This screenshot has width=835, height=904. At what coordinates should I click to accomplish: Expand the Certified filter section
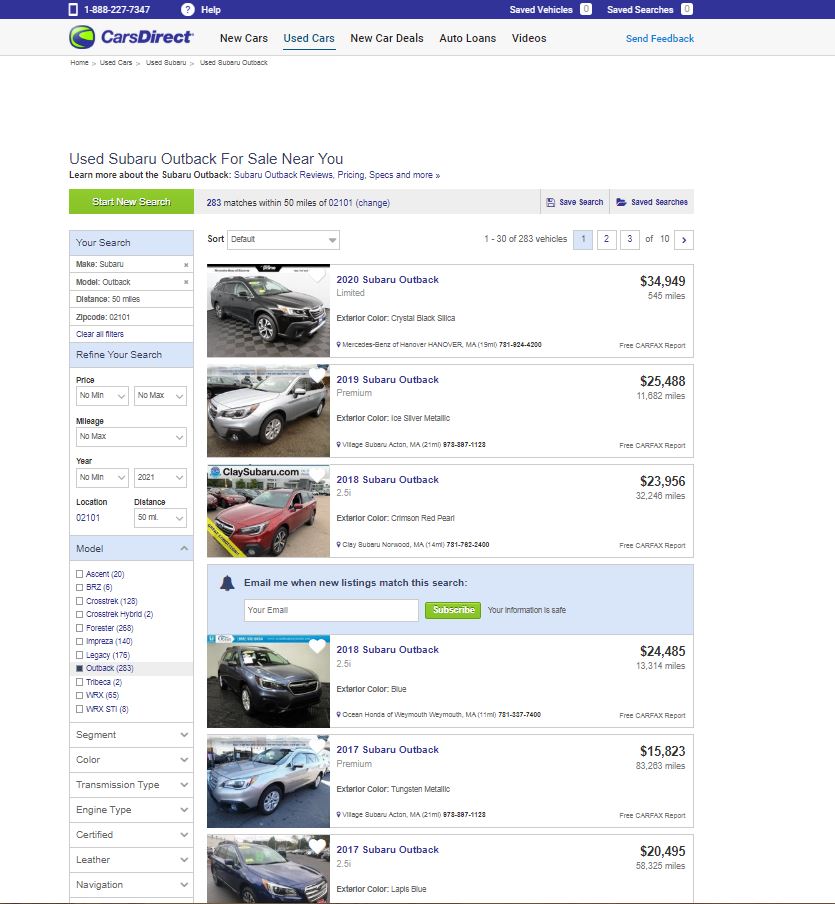coord(131,835)
